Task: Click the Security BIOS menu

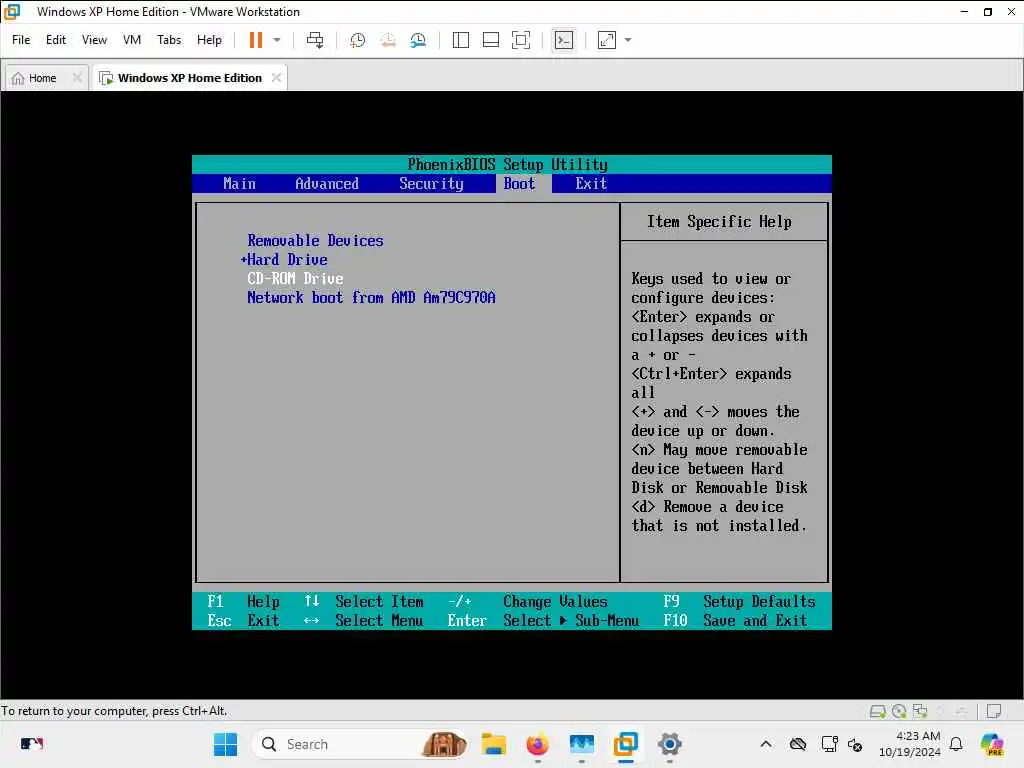Action: pos(432,184)
